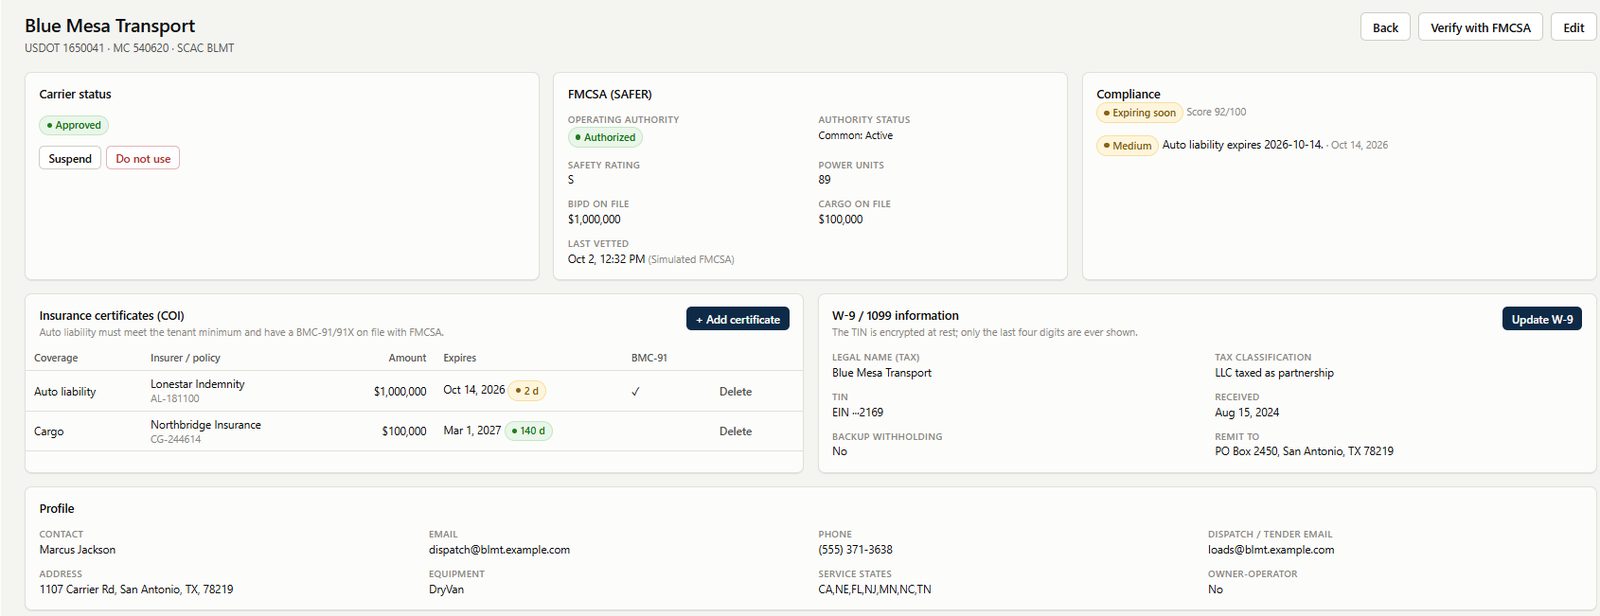
Task: Open the Edit carrier button
Action: pyautogui.click(x=1573, y=27)
